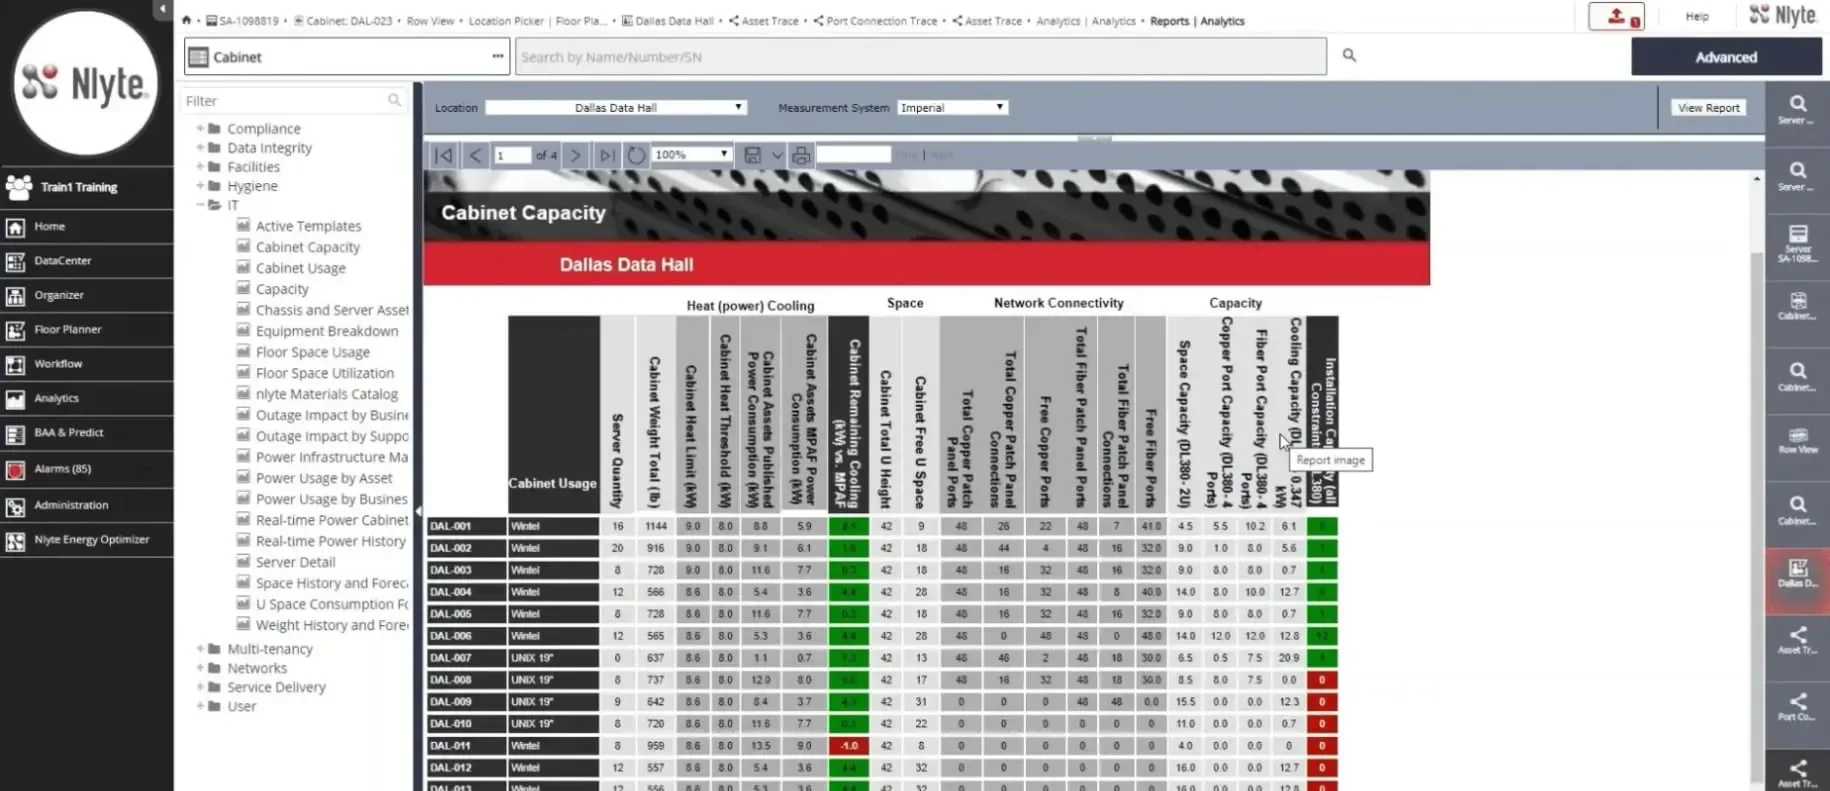Open the Cabinet type ellipsis selector
1830x791 pixels.
497,56
